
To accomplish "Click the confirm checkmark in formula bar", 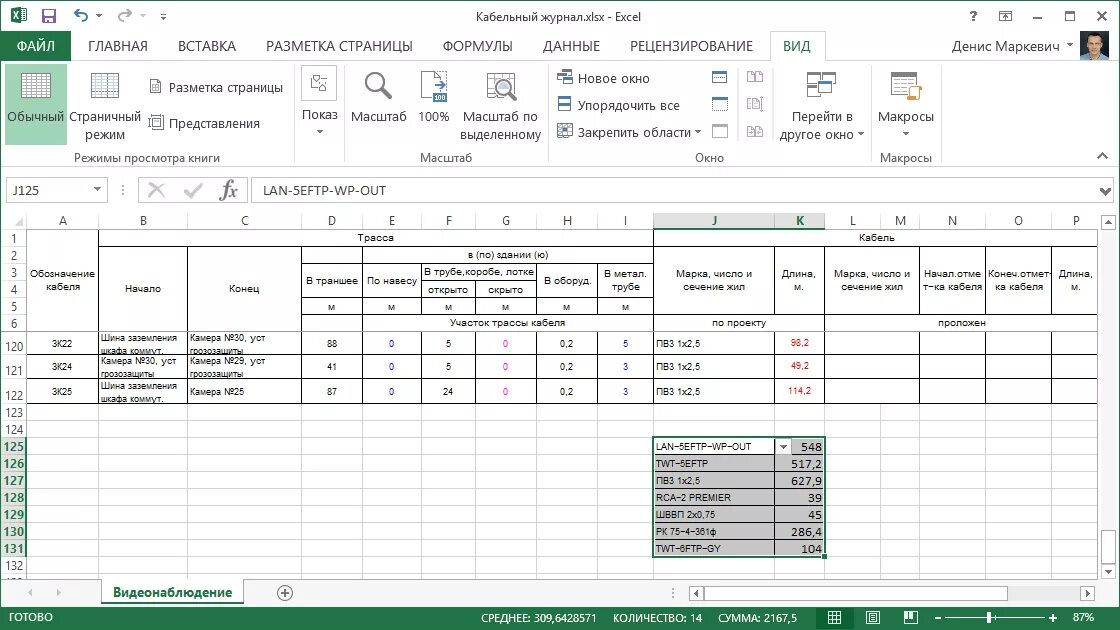I will (193, 190).
